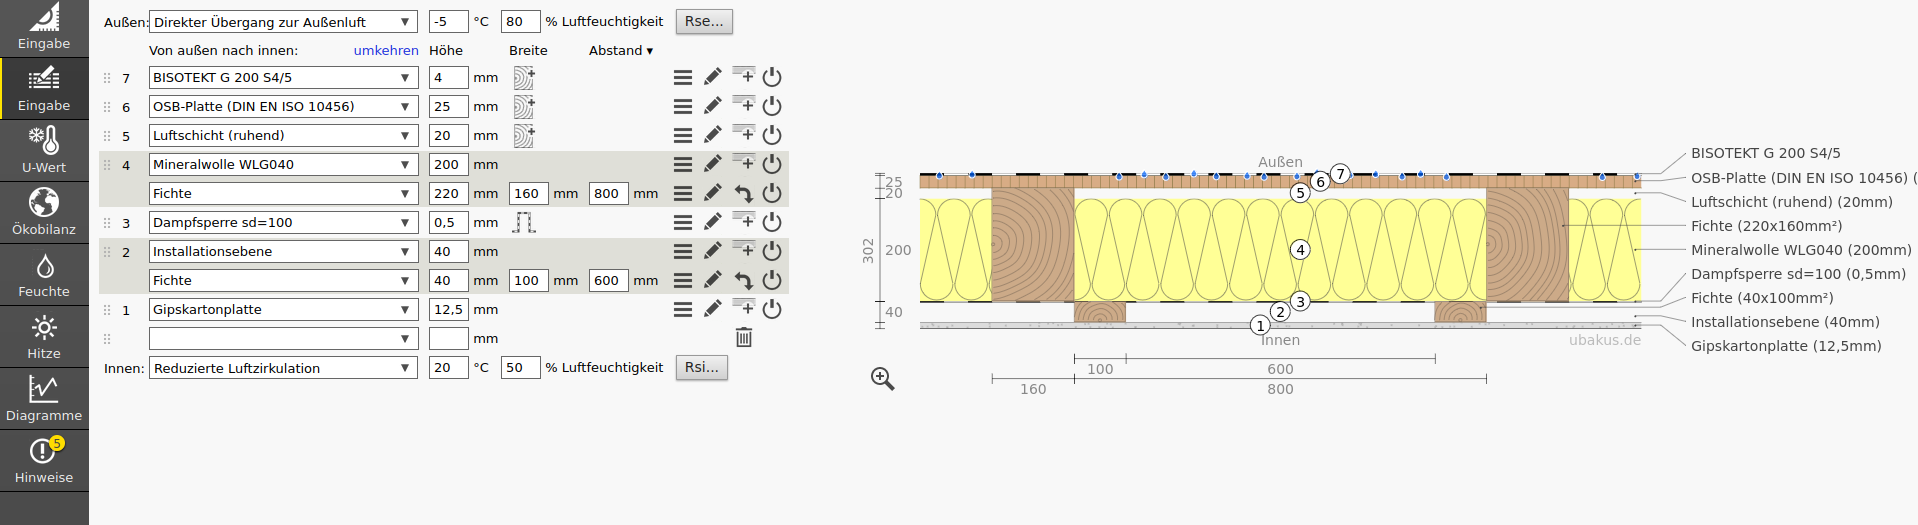Click the zoom magnifier below the drawing

tap(882, 378)
